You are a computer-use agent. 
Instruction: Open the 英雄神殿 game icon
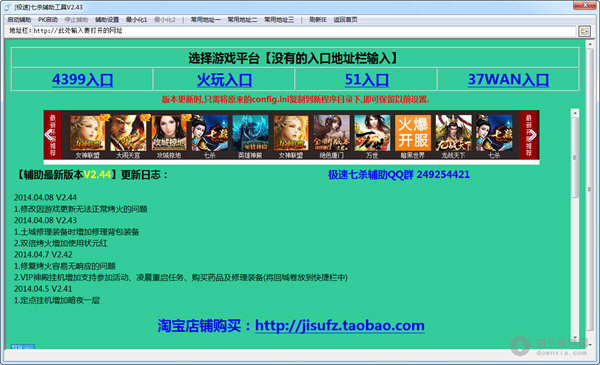click(x=250, y=134)
